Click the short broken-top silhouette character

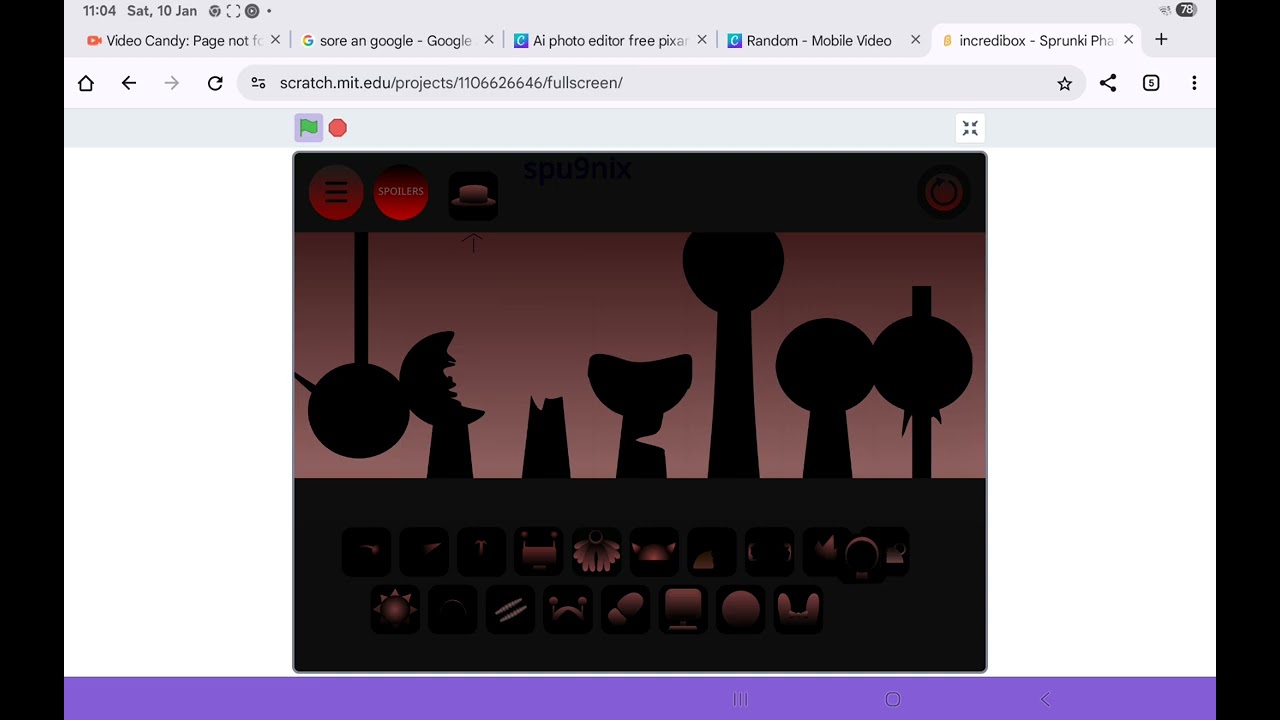(546, 438)
